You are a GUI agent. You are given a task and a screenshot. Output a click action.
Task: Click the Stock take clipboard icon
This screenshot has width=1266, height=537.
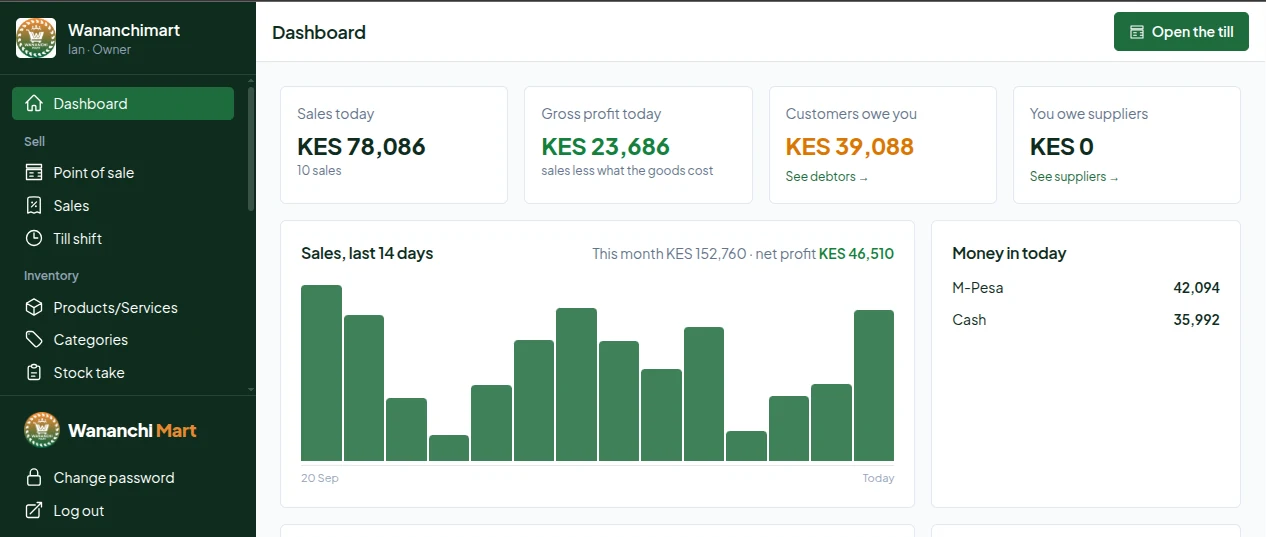coord(34,372)
